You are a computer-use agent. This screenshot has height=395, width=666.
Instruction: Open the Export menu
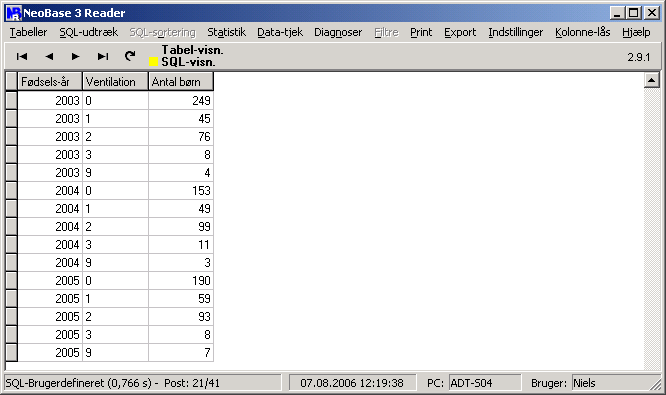click(460, 32)
